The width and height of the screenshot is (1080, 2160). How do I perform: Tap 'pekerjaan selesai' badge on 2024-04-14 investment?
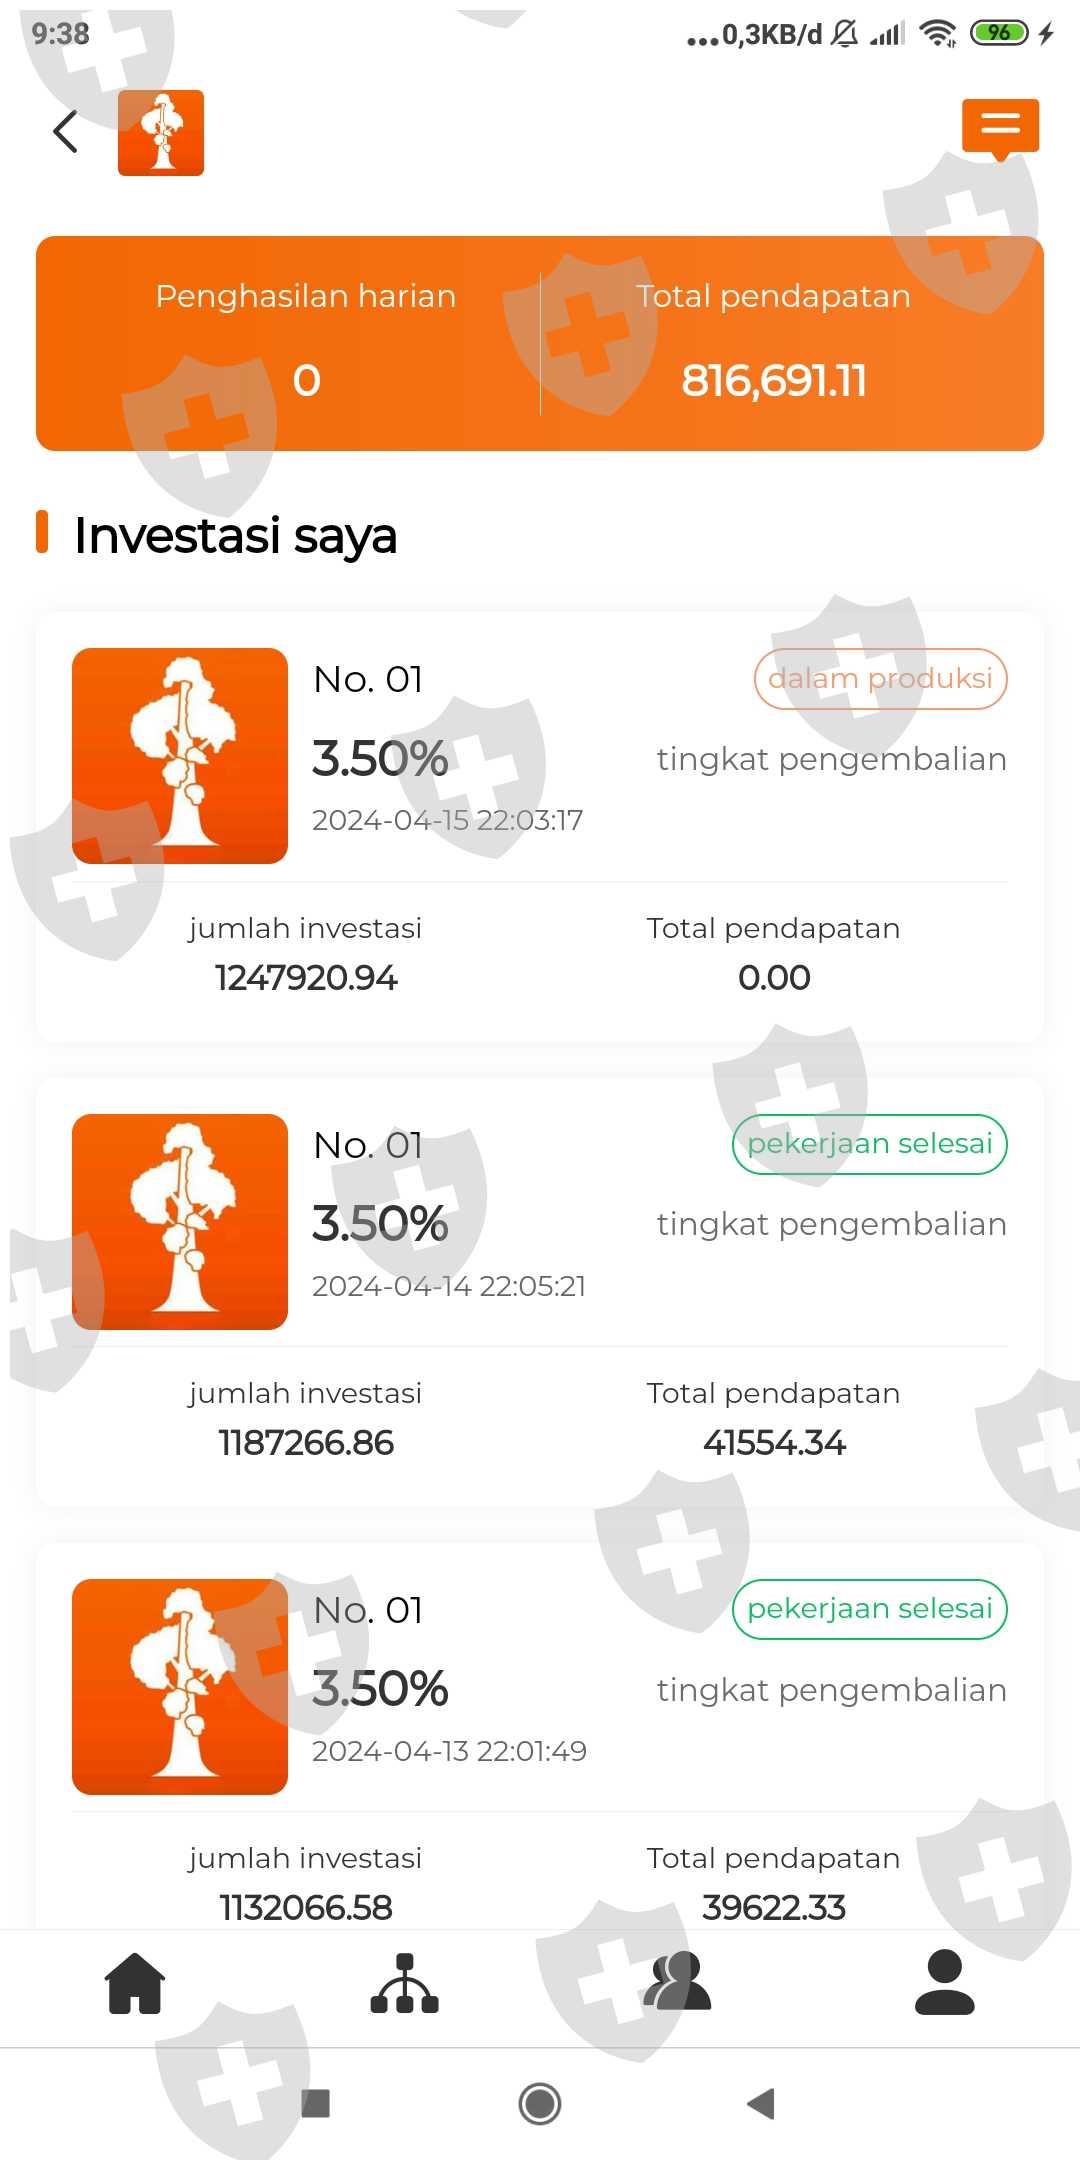pos(869,1144)
